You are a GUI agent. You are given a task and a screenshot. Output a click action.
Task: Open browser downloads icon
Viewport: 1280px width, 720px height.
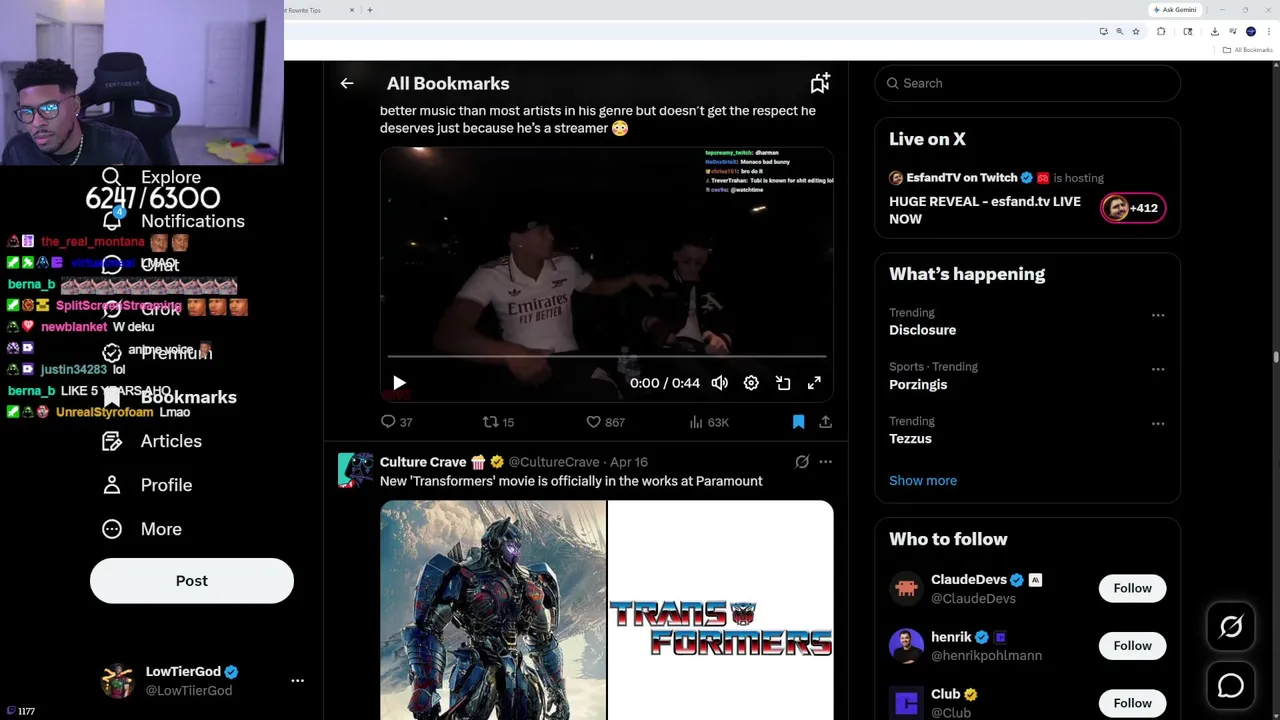pyautogui.click(x=1215, y=31)
